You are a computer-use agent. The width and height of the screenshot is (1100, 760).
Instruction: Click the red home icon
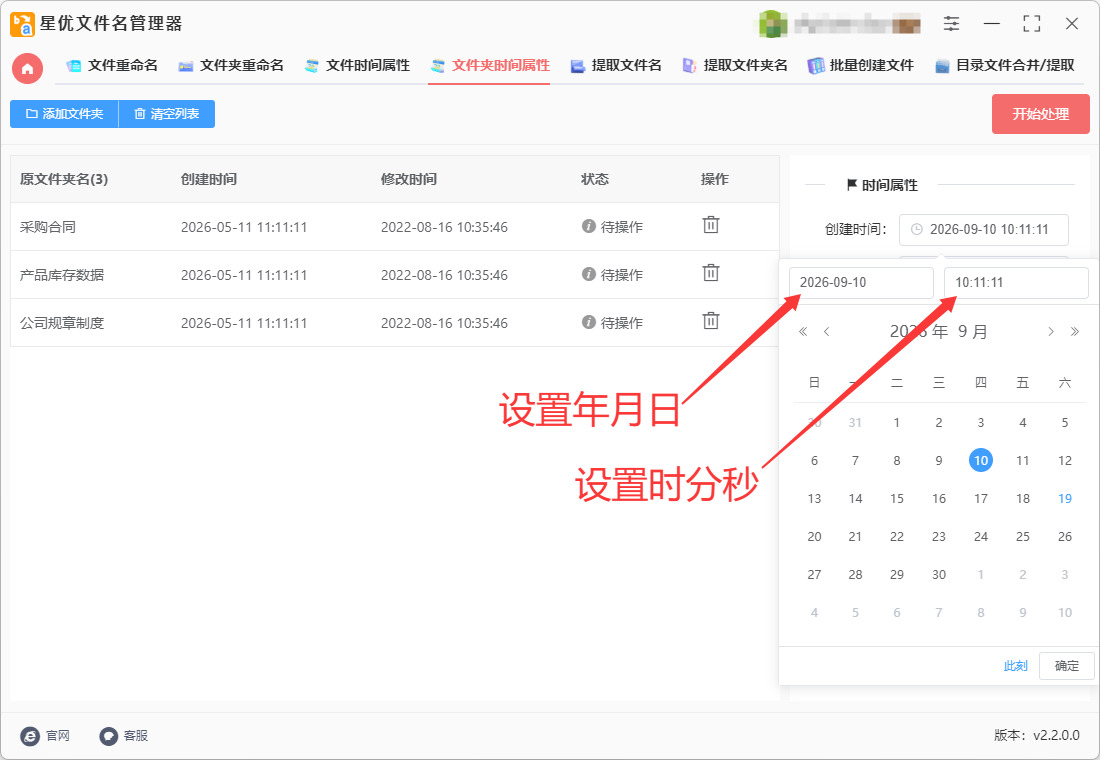pyautogui.click(x=27, y=69)
